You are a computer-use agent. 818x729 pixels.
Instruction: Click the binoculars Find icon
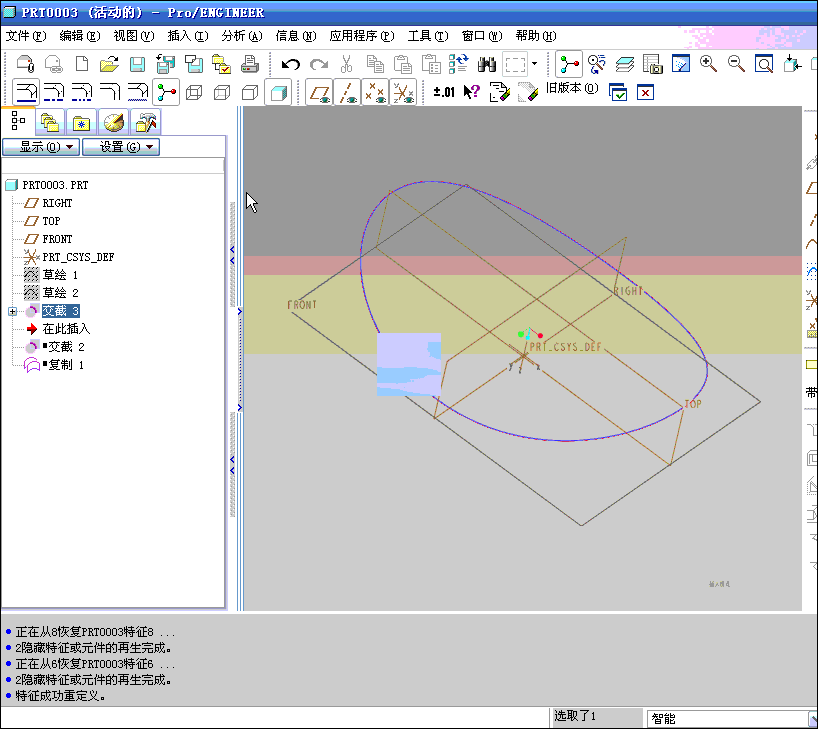[x=488, y=65]
